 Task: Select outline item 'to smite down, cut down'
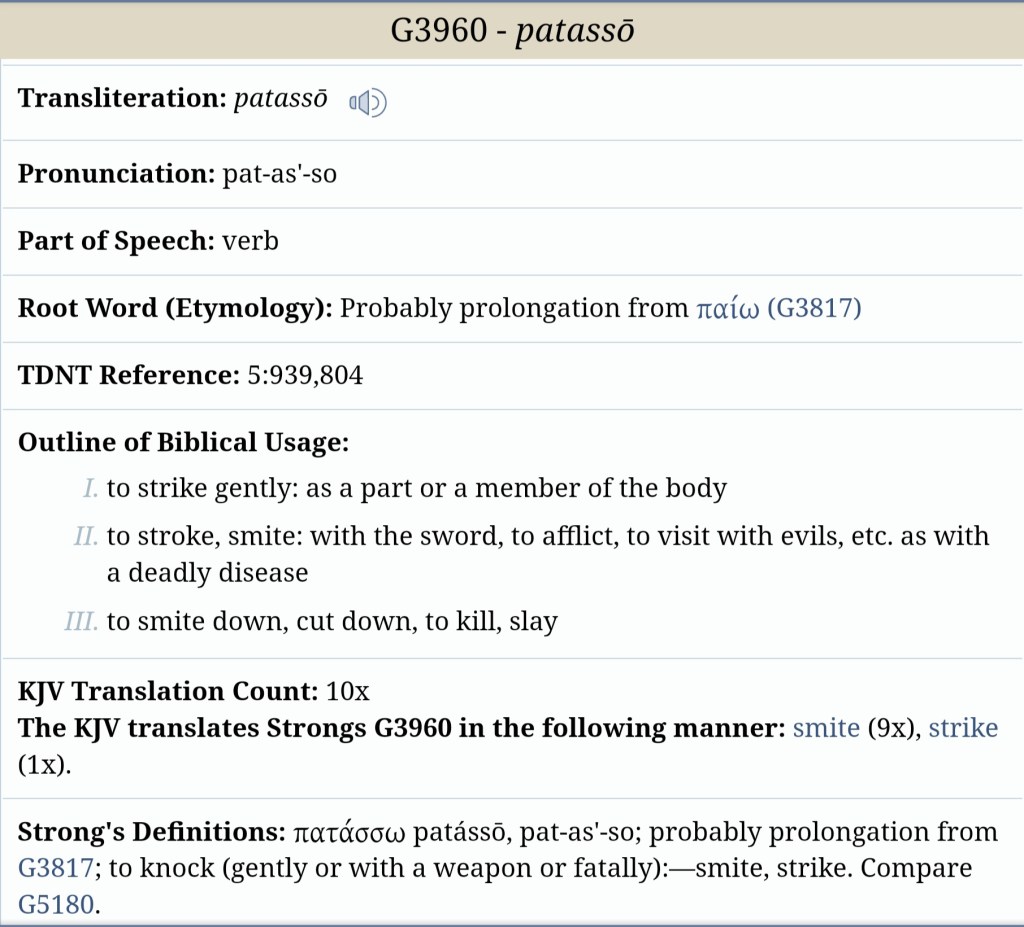(331, 621)
